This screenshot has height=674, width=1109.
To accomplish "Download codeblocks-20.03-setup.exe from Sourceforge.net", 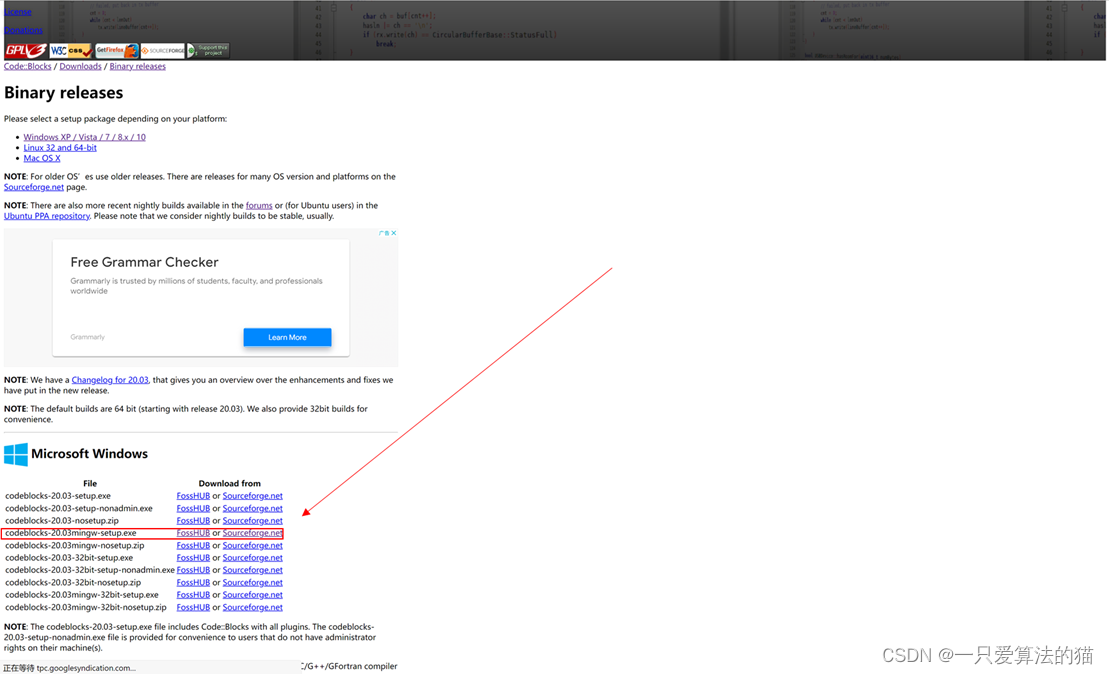I will 252,496.
